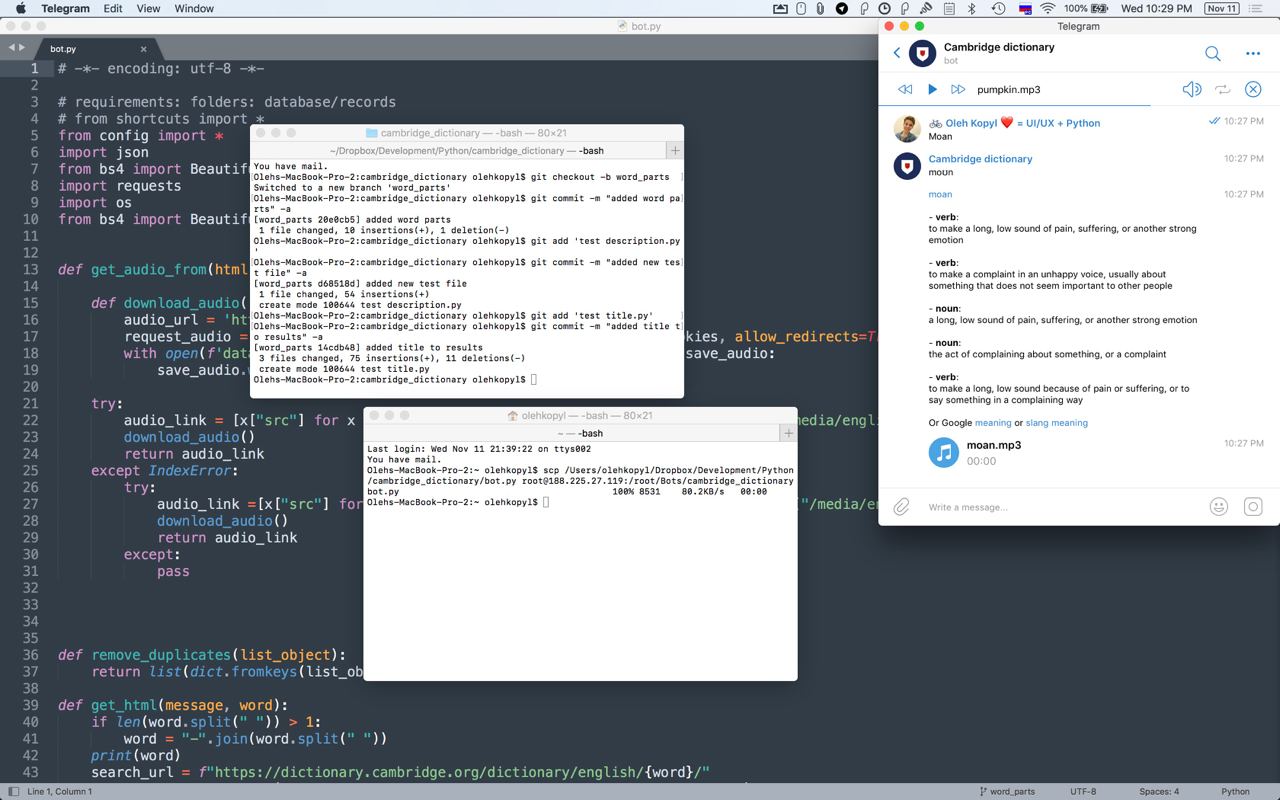
Task: Play the moan.mp3 audio message
Action: point(944,452)
